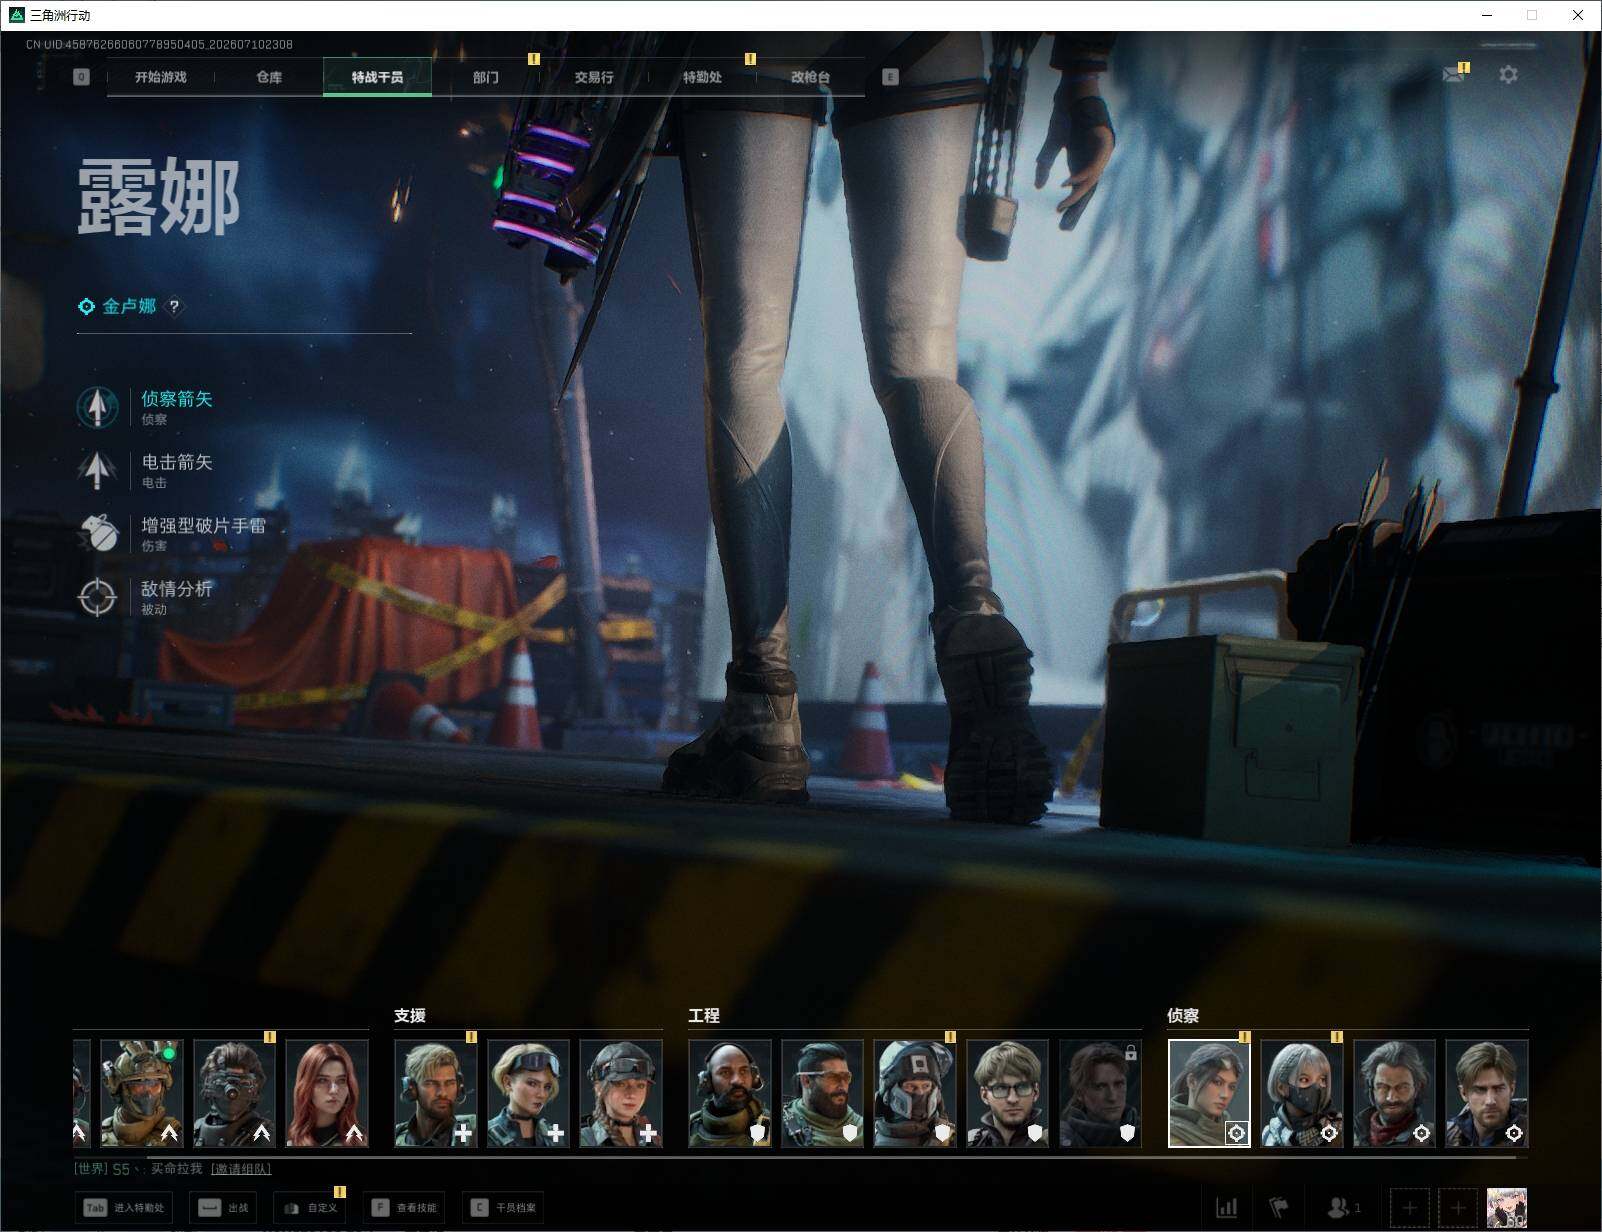Screen dimensions: 1602x1232
Task: Click the 查看技能 button
Action: tap(404, 1208)
